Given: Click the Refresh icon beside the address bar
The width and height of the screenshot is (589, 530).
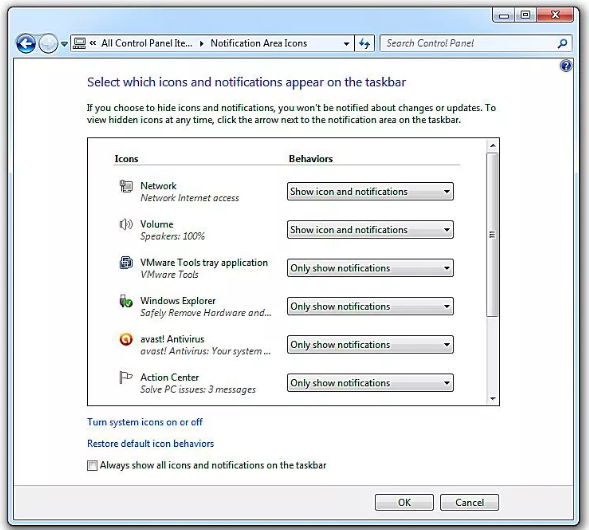Looking at the screenshot, I should (364, 44).
